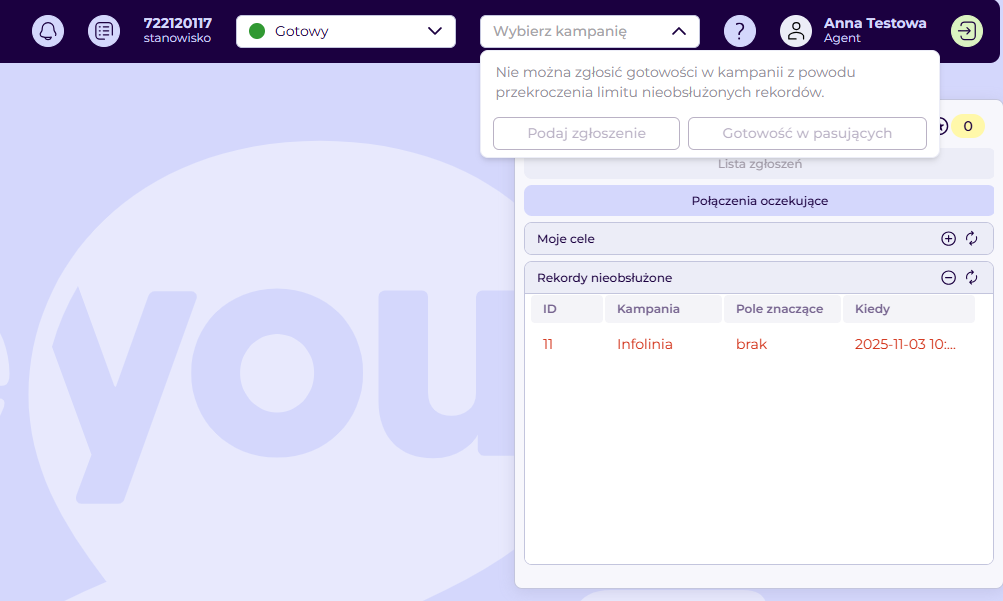Click the green logout icon
Screen dimensions: 1003x601
967,31
